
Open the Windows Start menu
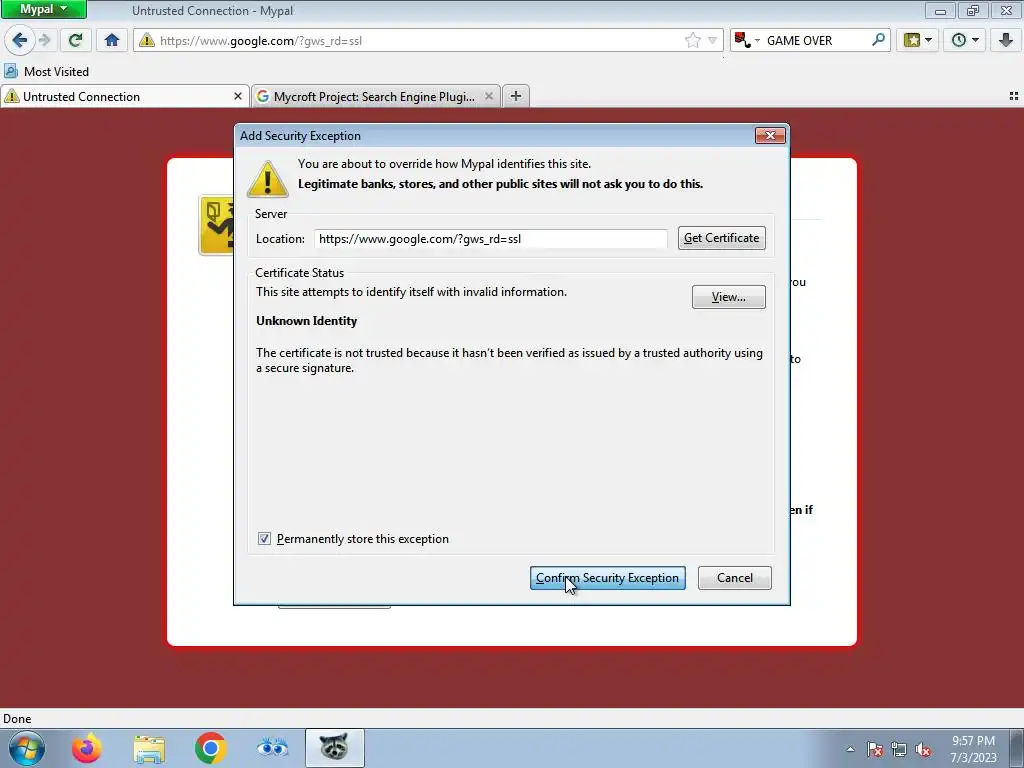click(27, 748)
